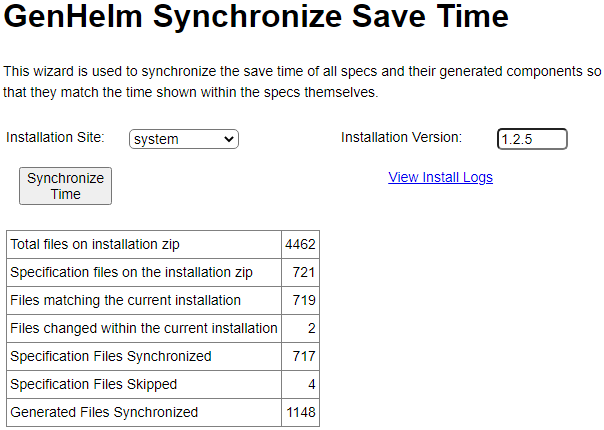The height and width of the screenshot is (430, 604).
Task: Open the View Install Logs link
Action: [x=440, y=177]
